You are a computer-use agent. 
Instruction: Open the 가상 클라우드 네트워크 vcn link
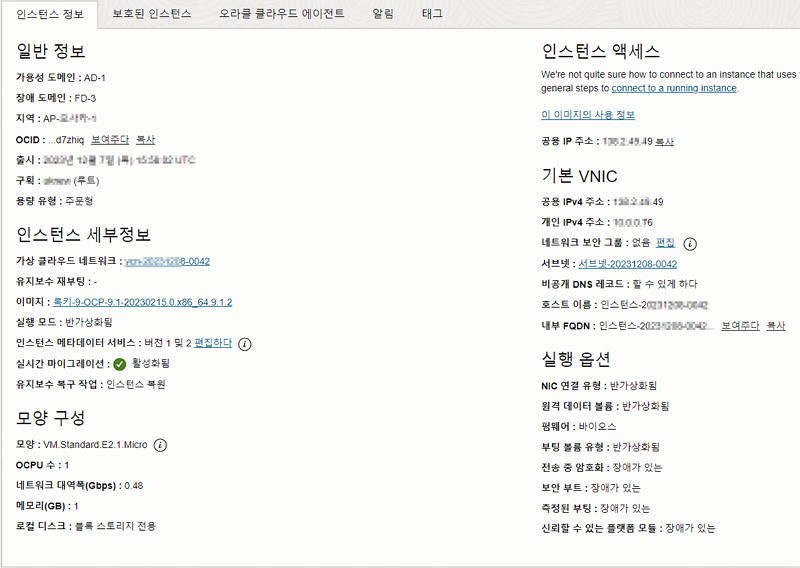tap(167, 261)
